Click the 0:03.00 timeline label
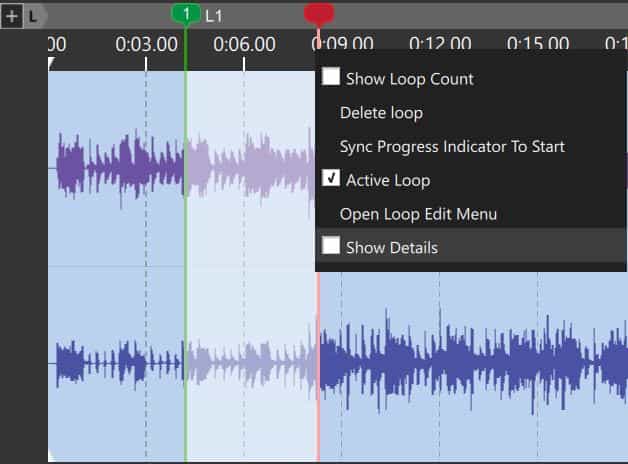This screenshot has width=628, height=464. click(x=147, y=44)
